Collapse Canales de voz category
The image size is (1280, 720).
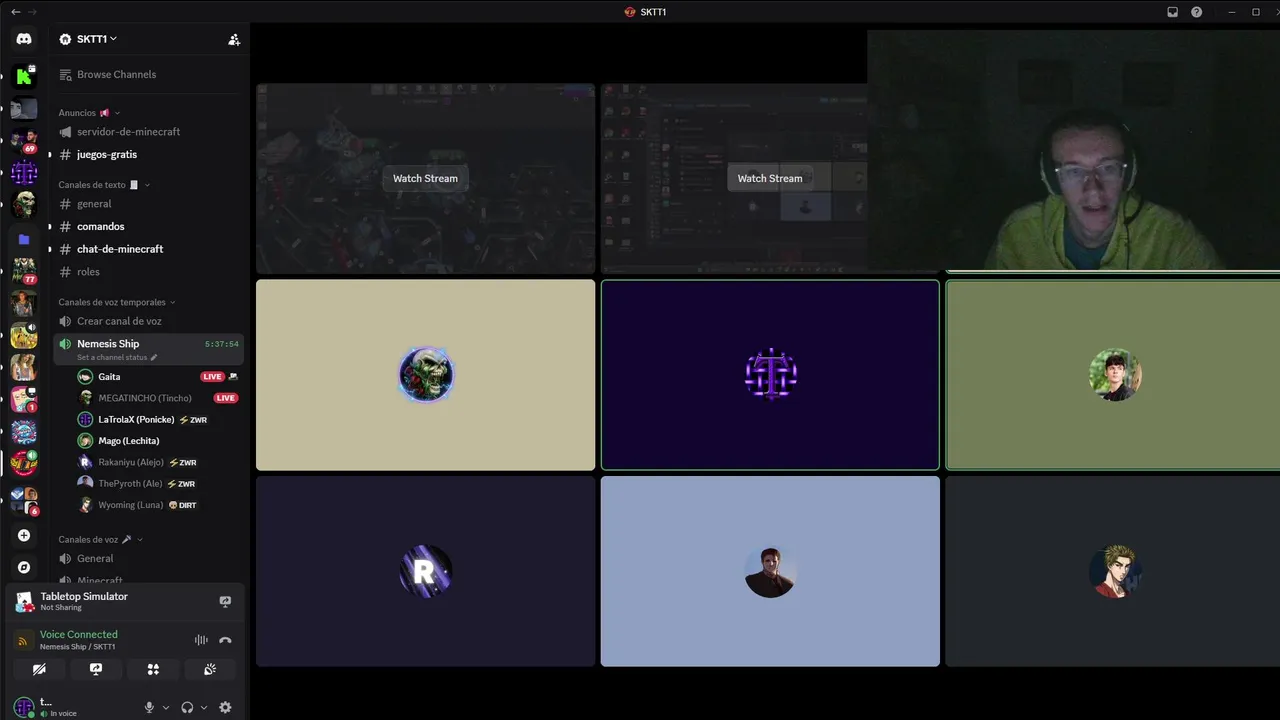pos(100,539)
